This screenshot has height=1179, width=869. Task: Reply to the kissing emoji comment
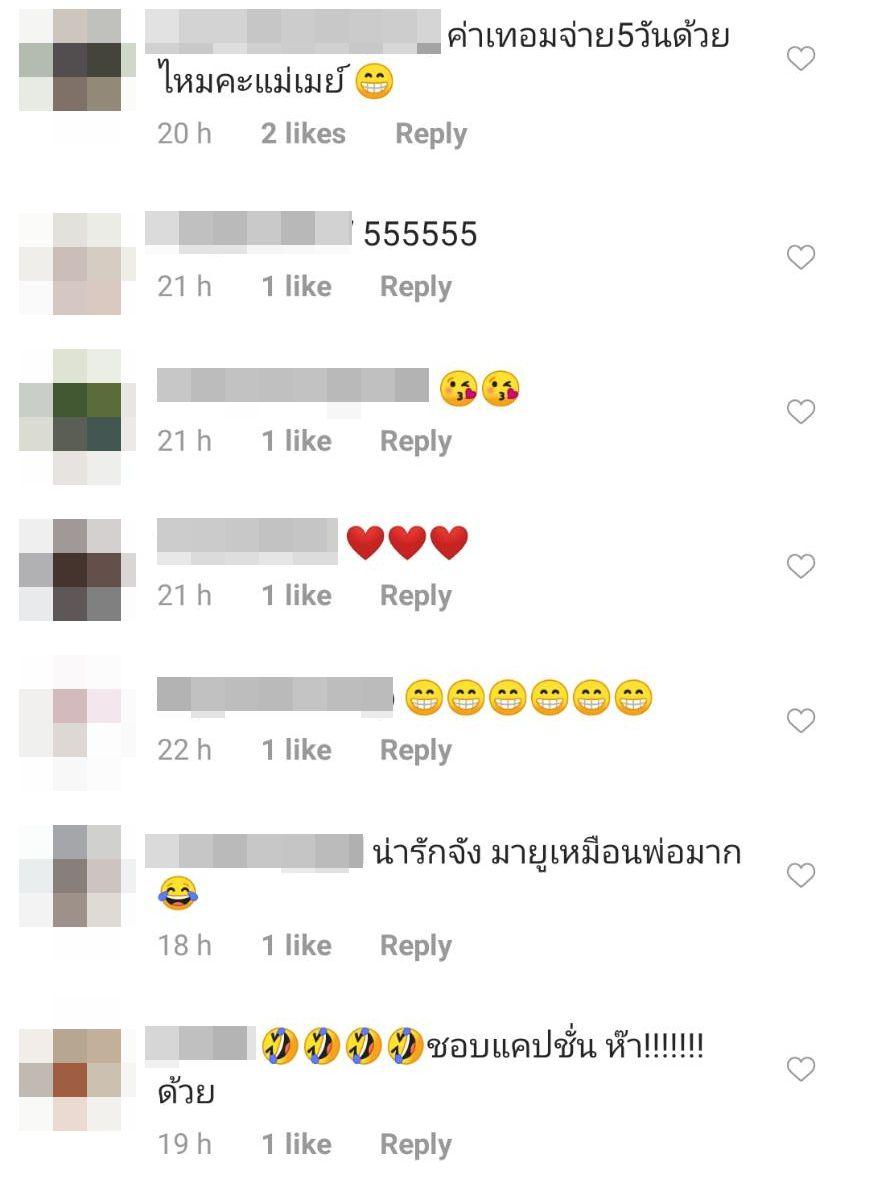pos(416,442)
